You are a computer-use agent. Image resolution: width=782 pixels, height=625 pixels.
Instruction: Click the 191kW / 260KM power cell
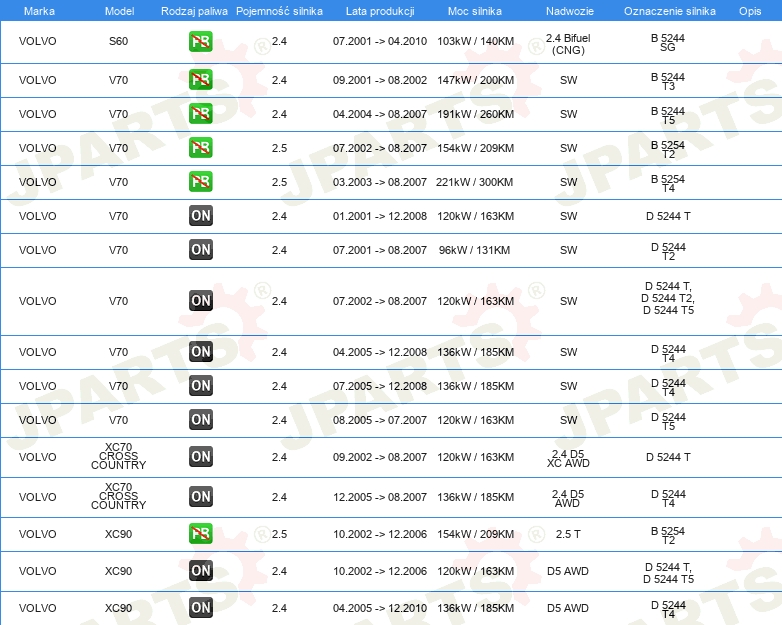tap(475, 114)
